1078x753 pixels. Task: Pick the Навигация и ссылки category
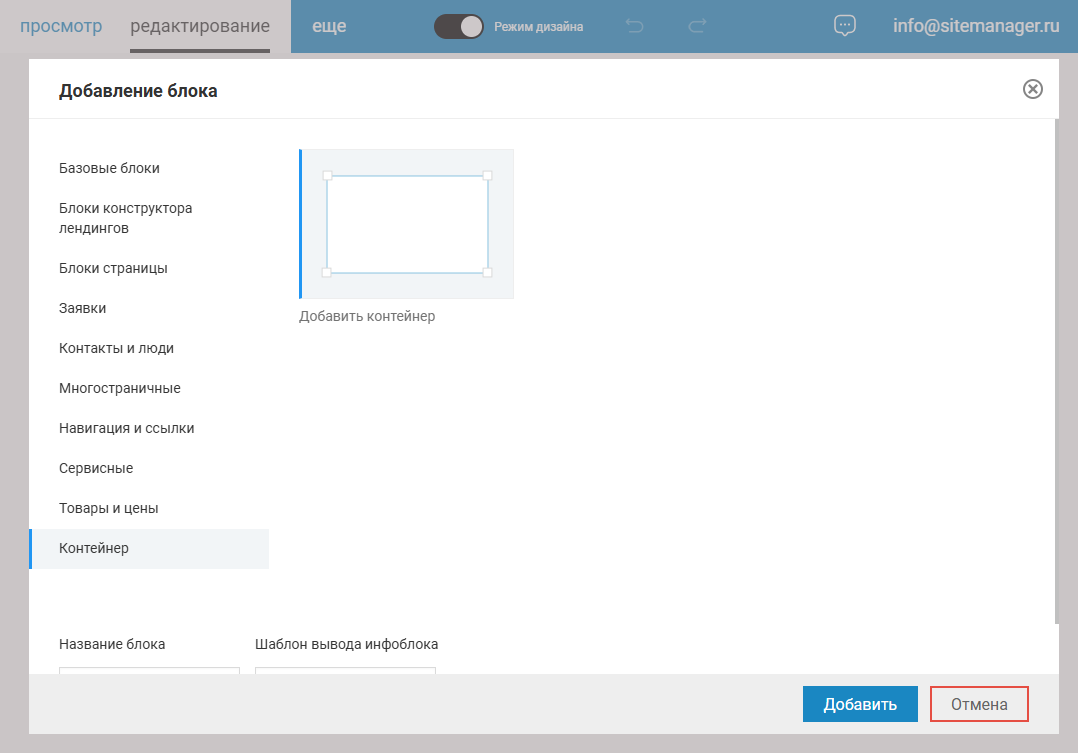[x=126, y=428]
